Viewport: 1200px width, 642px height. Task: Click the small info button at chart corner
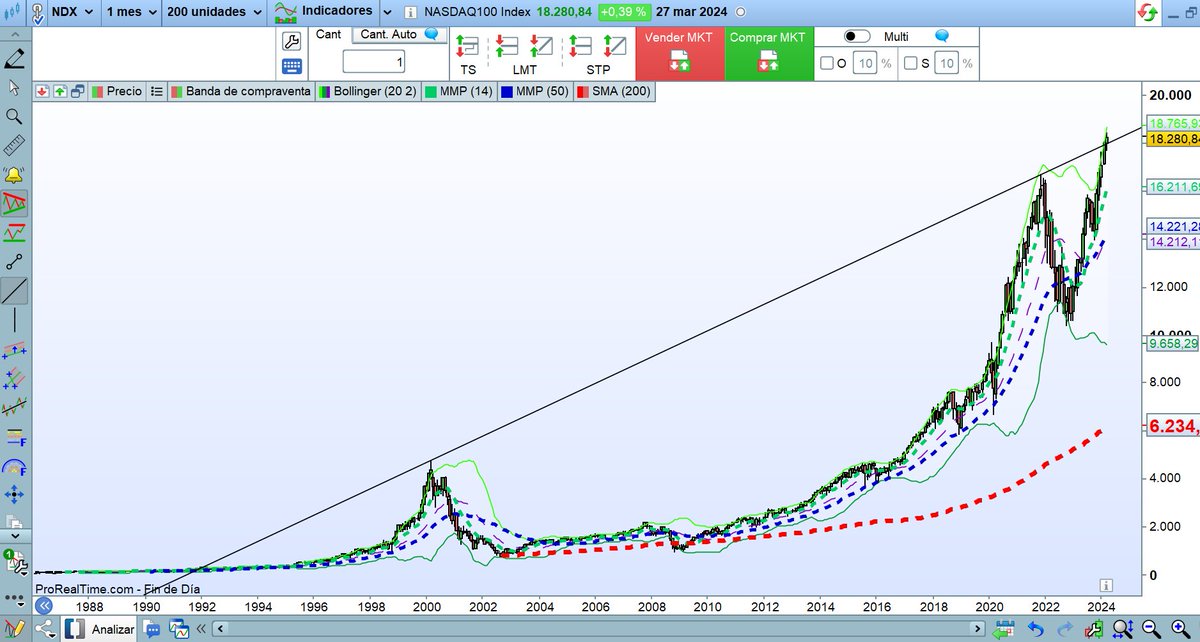(1107, 584)
